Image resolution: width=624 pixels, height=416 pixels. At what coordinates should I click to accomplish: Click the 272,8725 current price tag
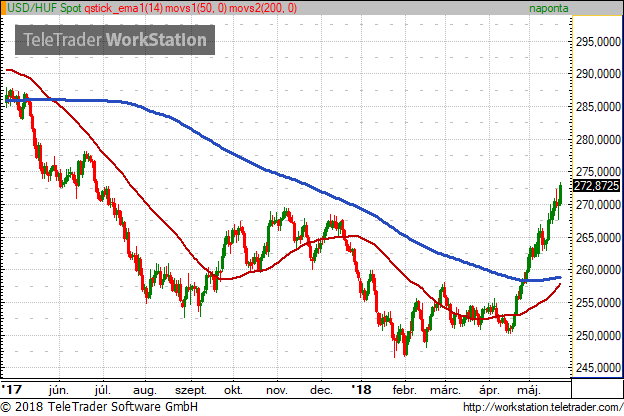pyautogui.click(x=597, y=186)
